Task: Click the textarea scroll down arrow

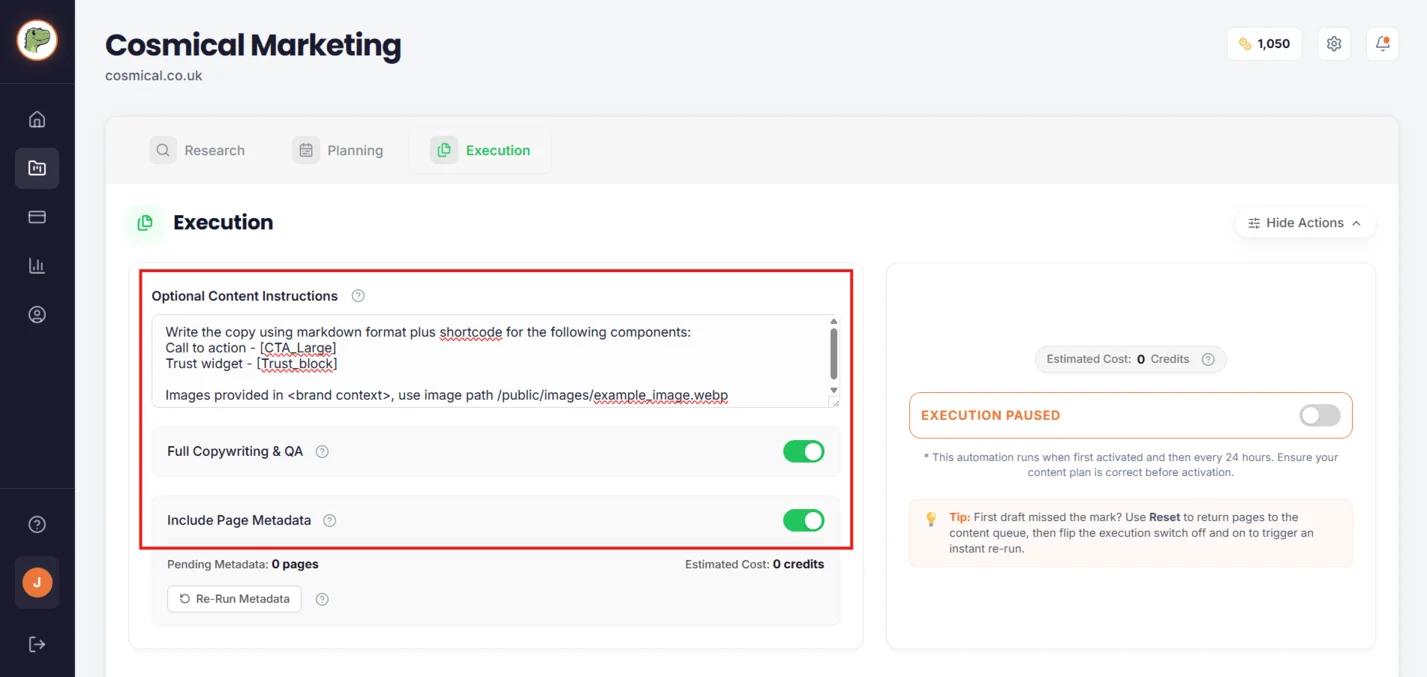Action: click(834, 390)
